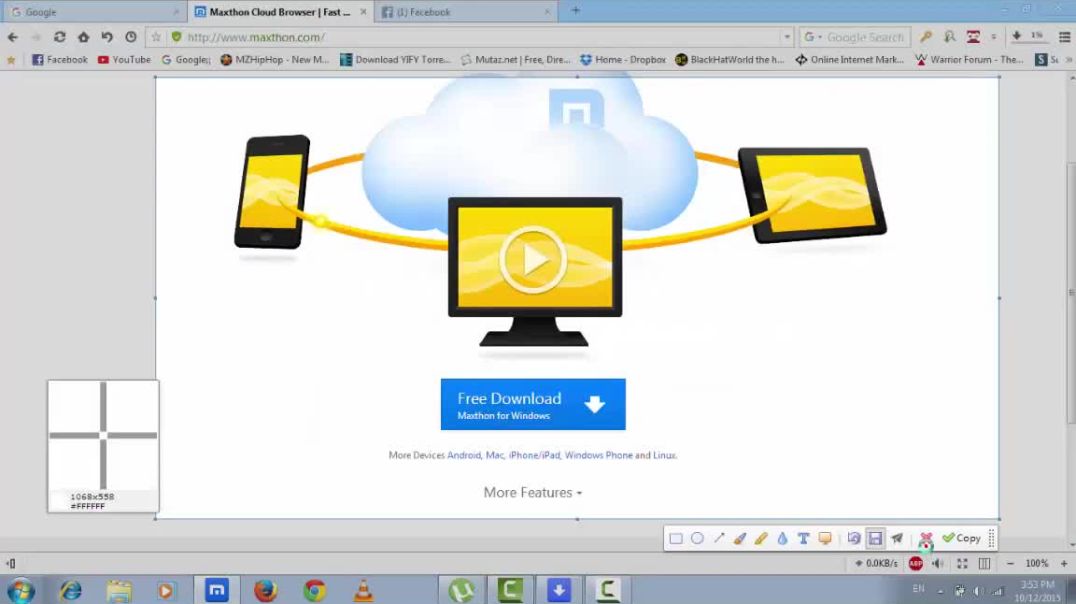Open uTorrent from the taskbar
The width and height of the screenshot is (1076, 604).
click(461, 590)
